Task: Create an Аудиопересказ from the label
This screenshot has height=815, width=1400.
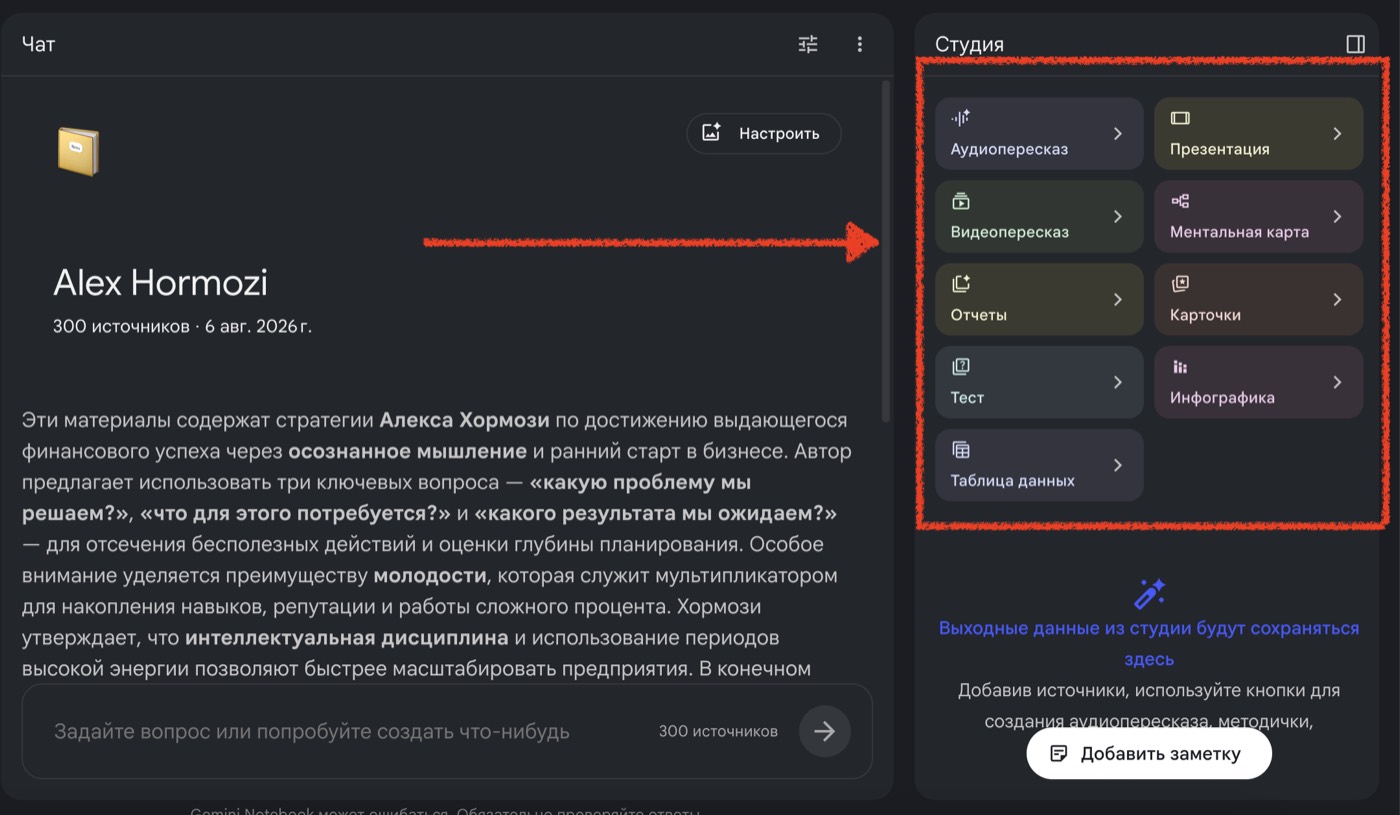Action: [1009, 149]
